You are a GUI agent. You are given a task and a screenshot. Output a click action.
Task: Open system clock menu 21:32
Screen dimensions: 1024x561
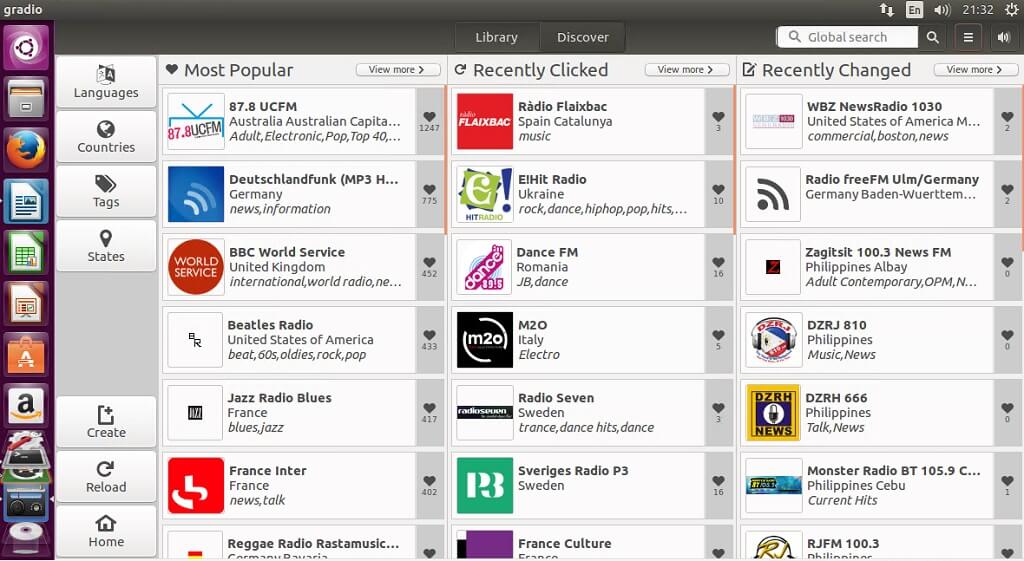point(978,9)
